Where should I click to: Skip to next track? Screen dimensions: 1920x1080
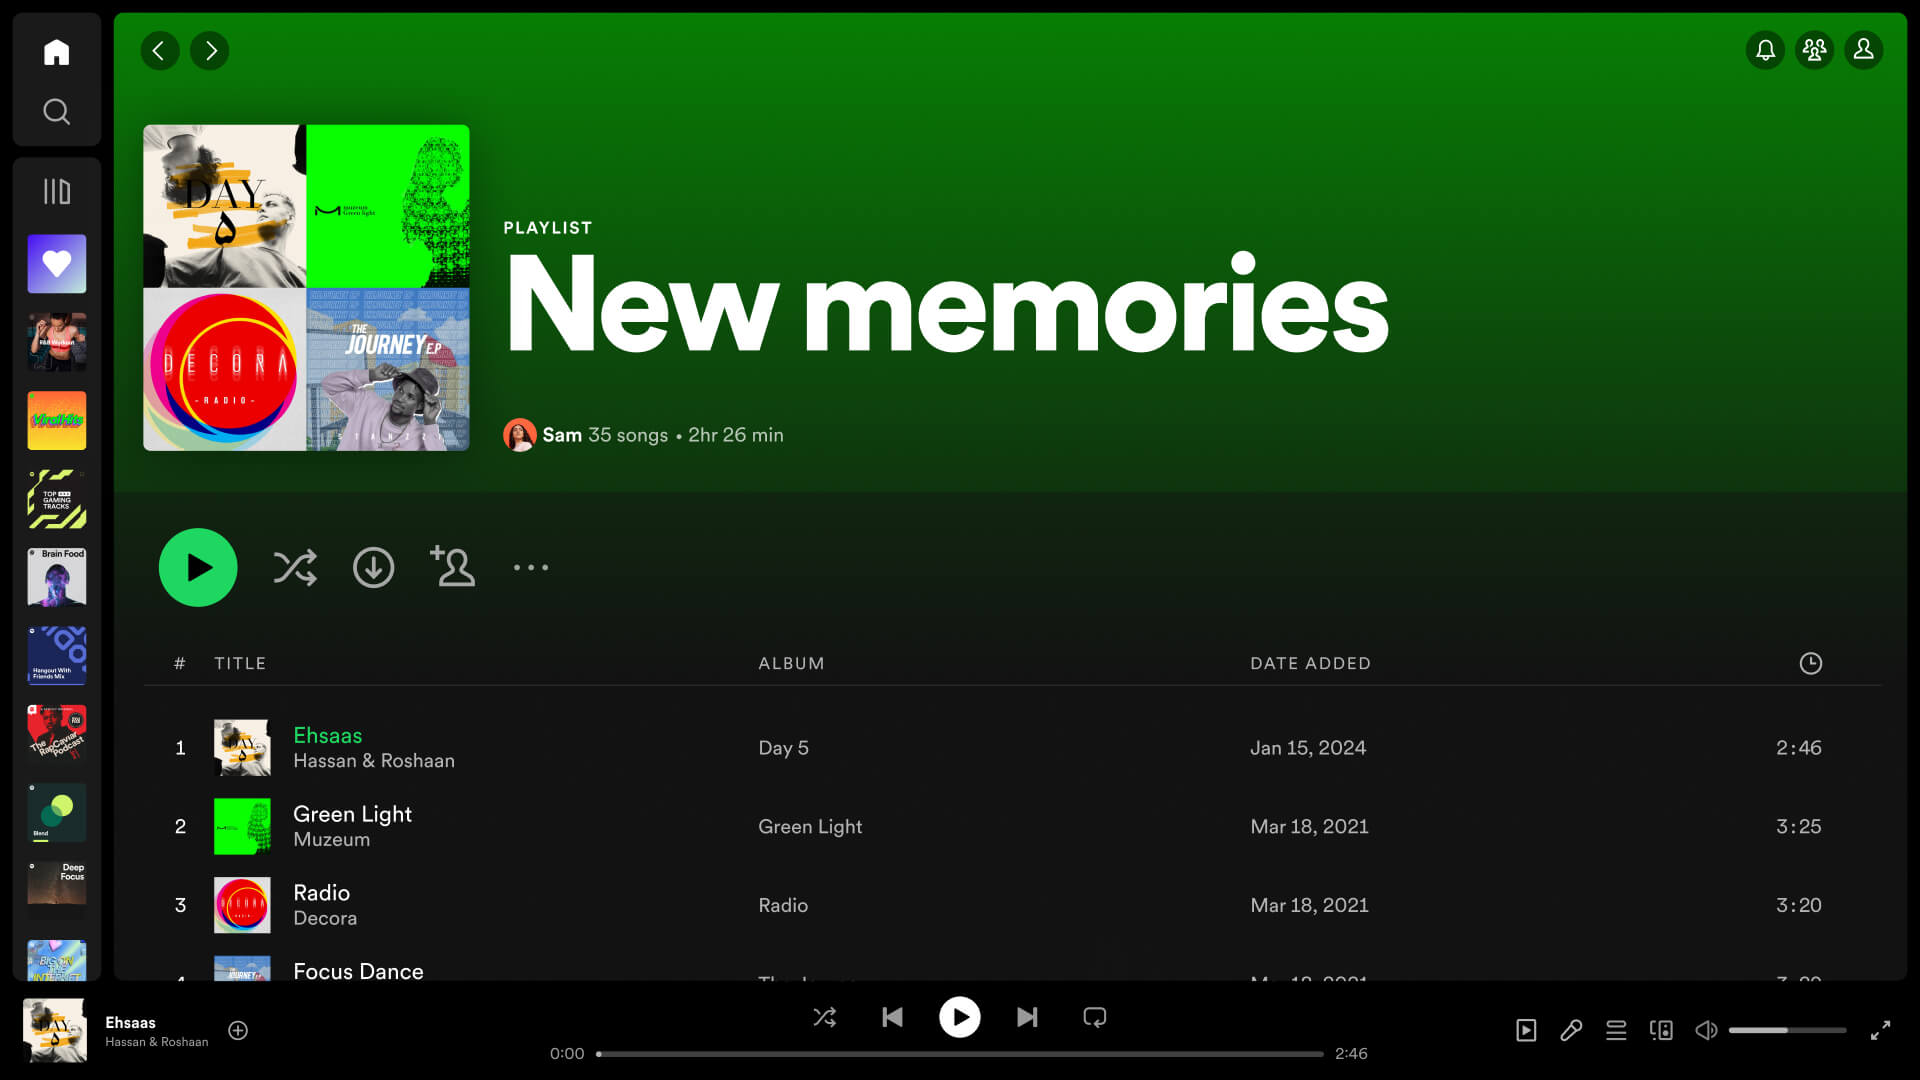click(1027, 1018)
